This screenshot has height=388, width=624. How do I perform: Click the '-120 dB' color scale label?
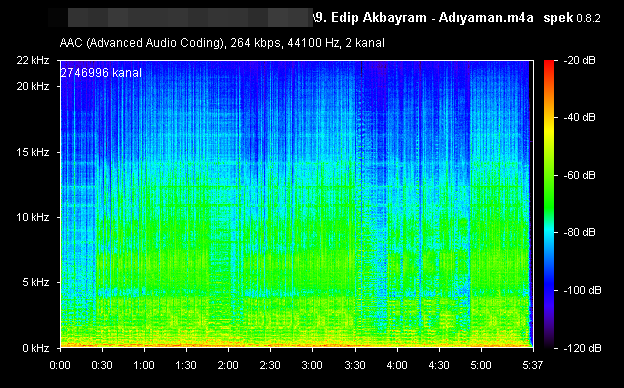[x=582, y=348]
